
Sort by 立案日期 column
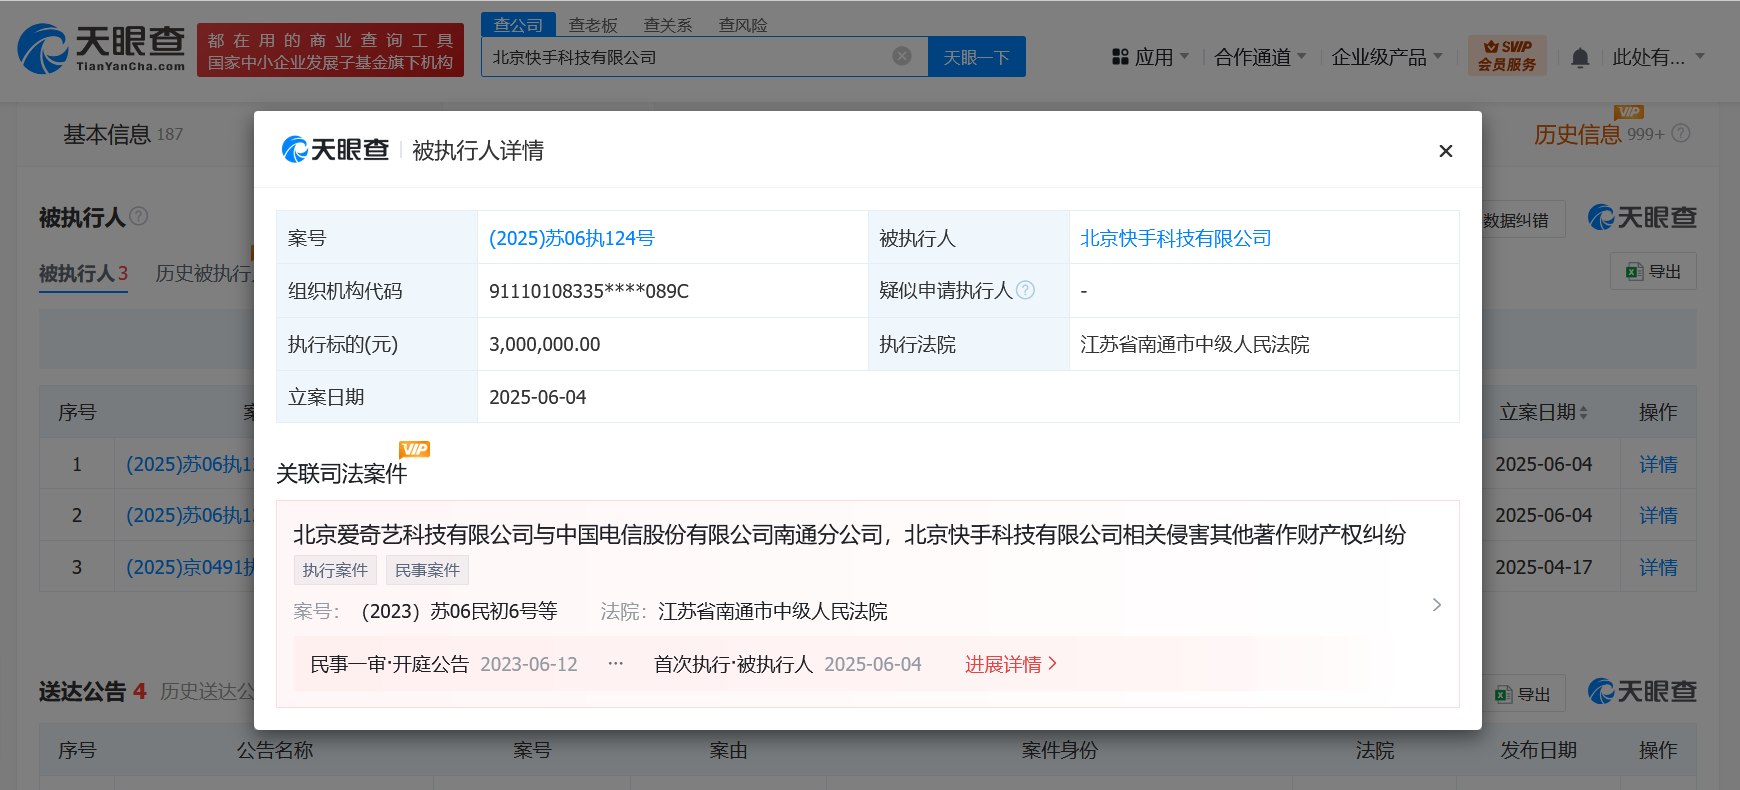[1543, 412]
